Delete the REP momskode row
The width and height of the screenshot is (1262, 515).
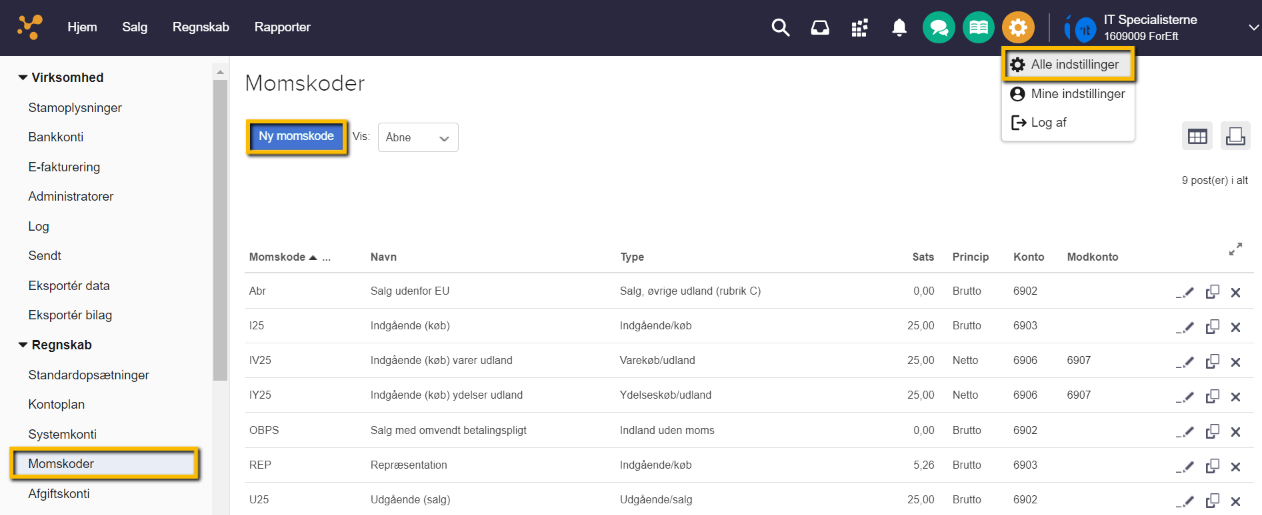[x=1235, y=466]
